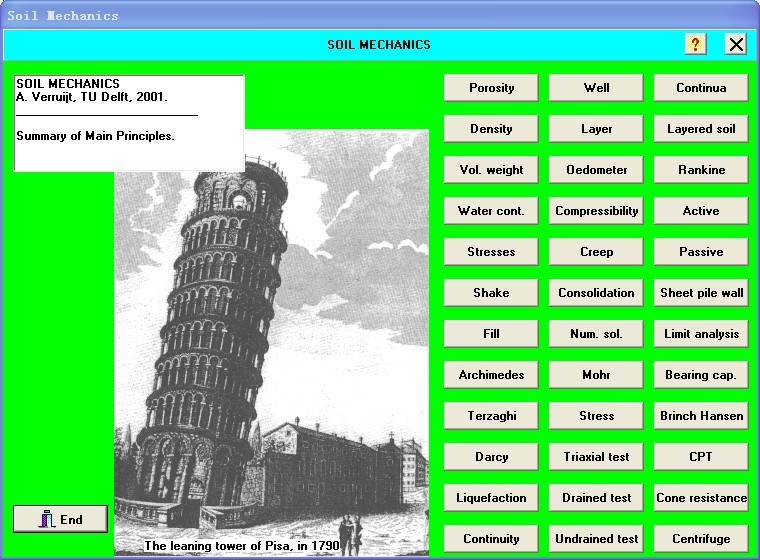760x560 pixels.
Task: Select the Sheet pile wall topic
Action: 701,293
